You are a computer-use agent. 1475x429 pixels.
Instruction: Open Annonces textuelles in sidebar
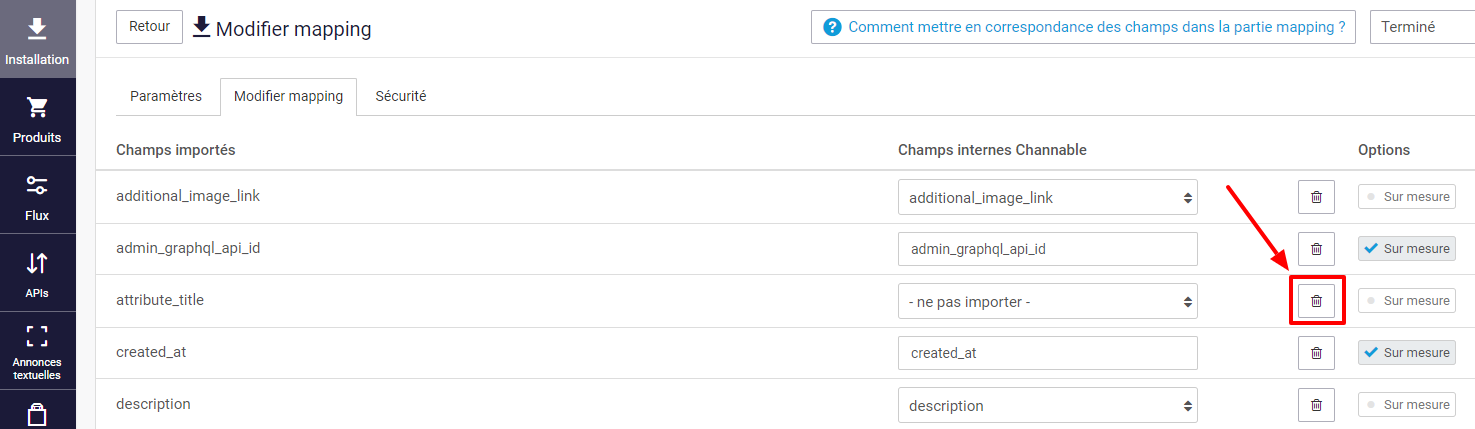pyautogui.click(x=37, y=351)
